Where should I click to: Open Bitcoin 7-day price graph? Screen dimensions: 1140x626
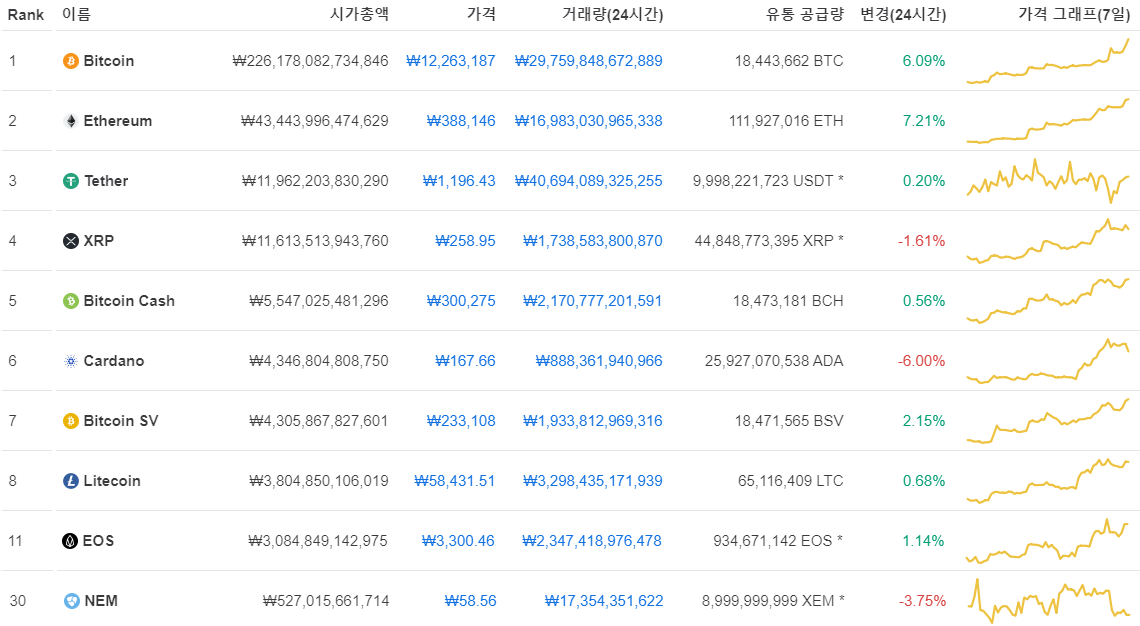pos(1048,61)
